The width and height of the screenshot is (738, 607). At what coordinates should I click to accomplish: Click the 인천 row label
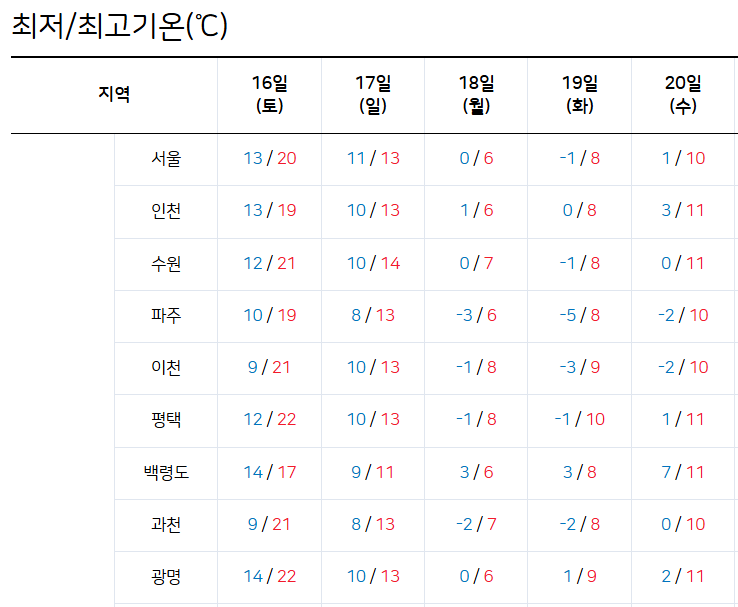(166, 211)
